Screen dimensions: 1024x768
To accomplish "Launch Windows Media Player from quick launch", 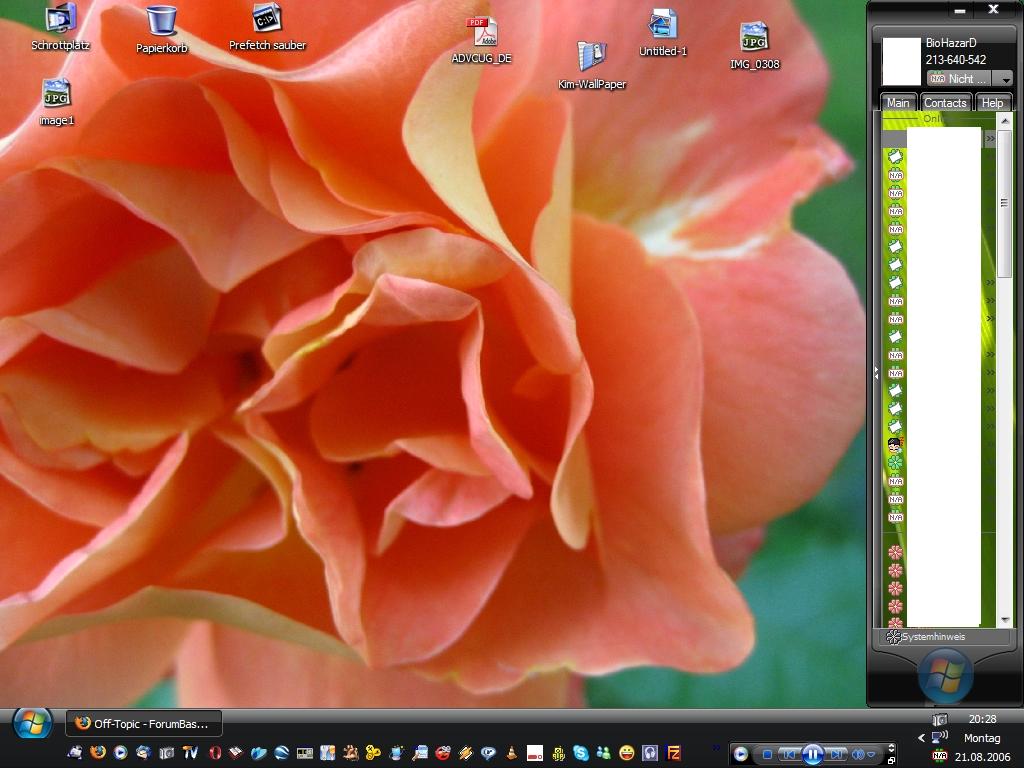I will [x=120, y=752].
